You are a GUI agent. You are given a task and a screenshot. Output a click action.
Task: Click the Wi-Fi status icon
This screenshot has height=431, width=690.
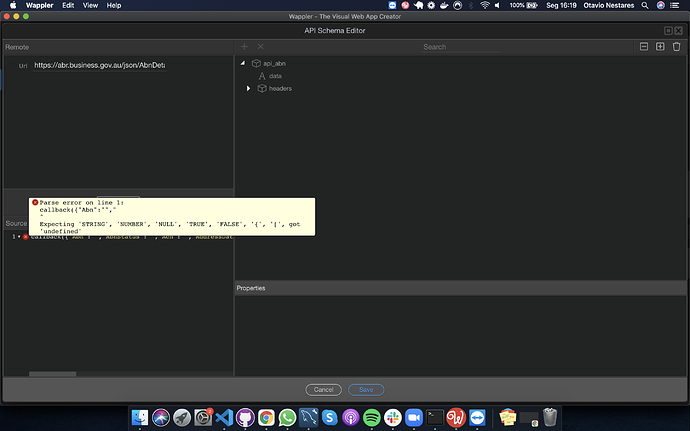click(484, 5)
